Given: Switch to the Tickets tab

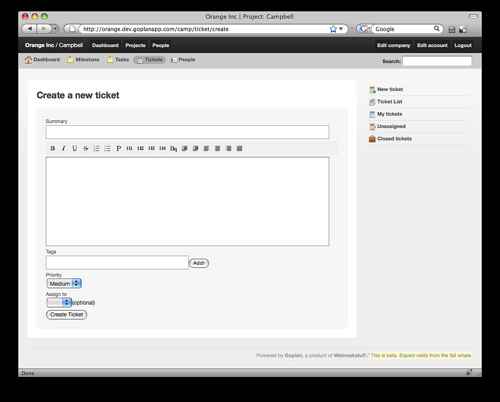Looking at the screenshot, I should click(150, 60).
